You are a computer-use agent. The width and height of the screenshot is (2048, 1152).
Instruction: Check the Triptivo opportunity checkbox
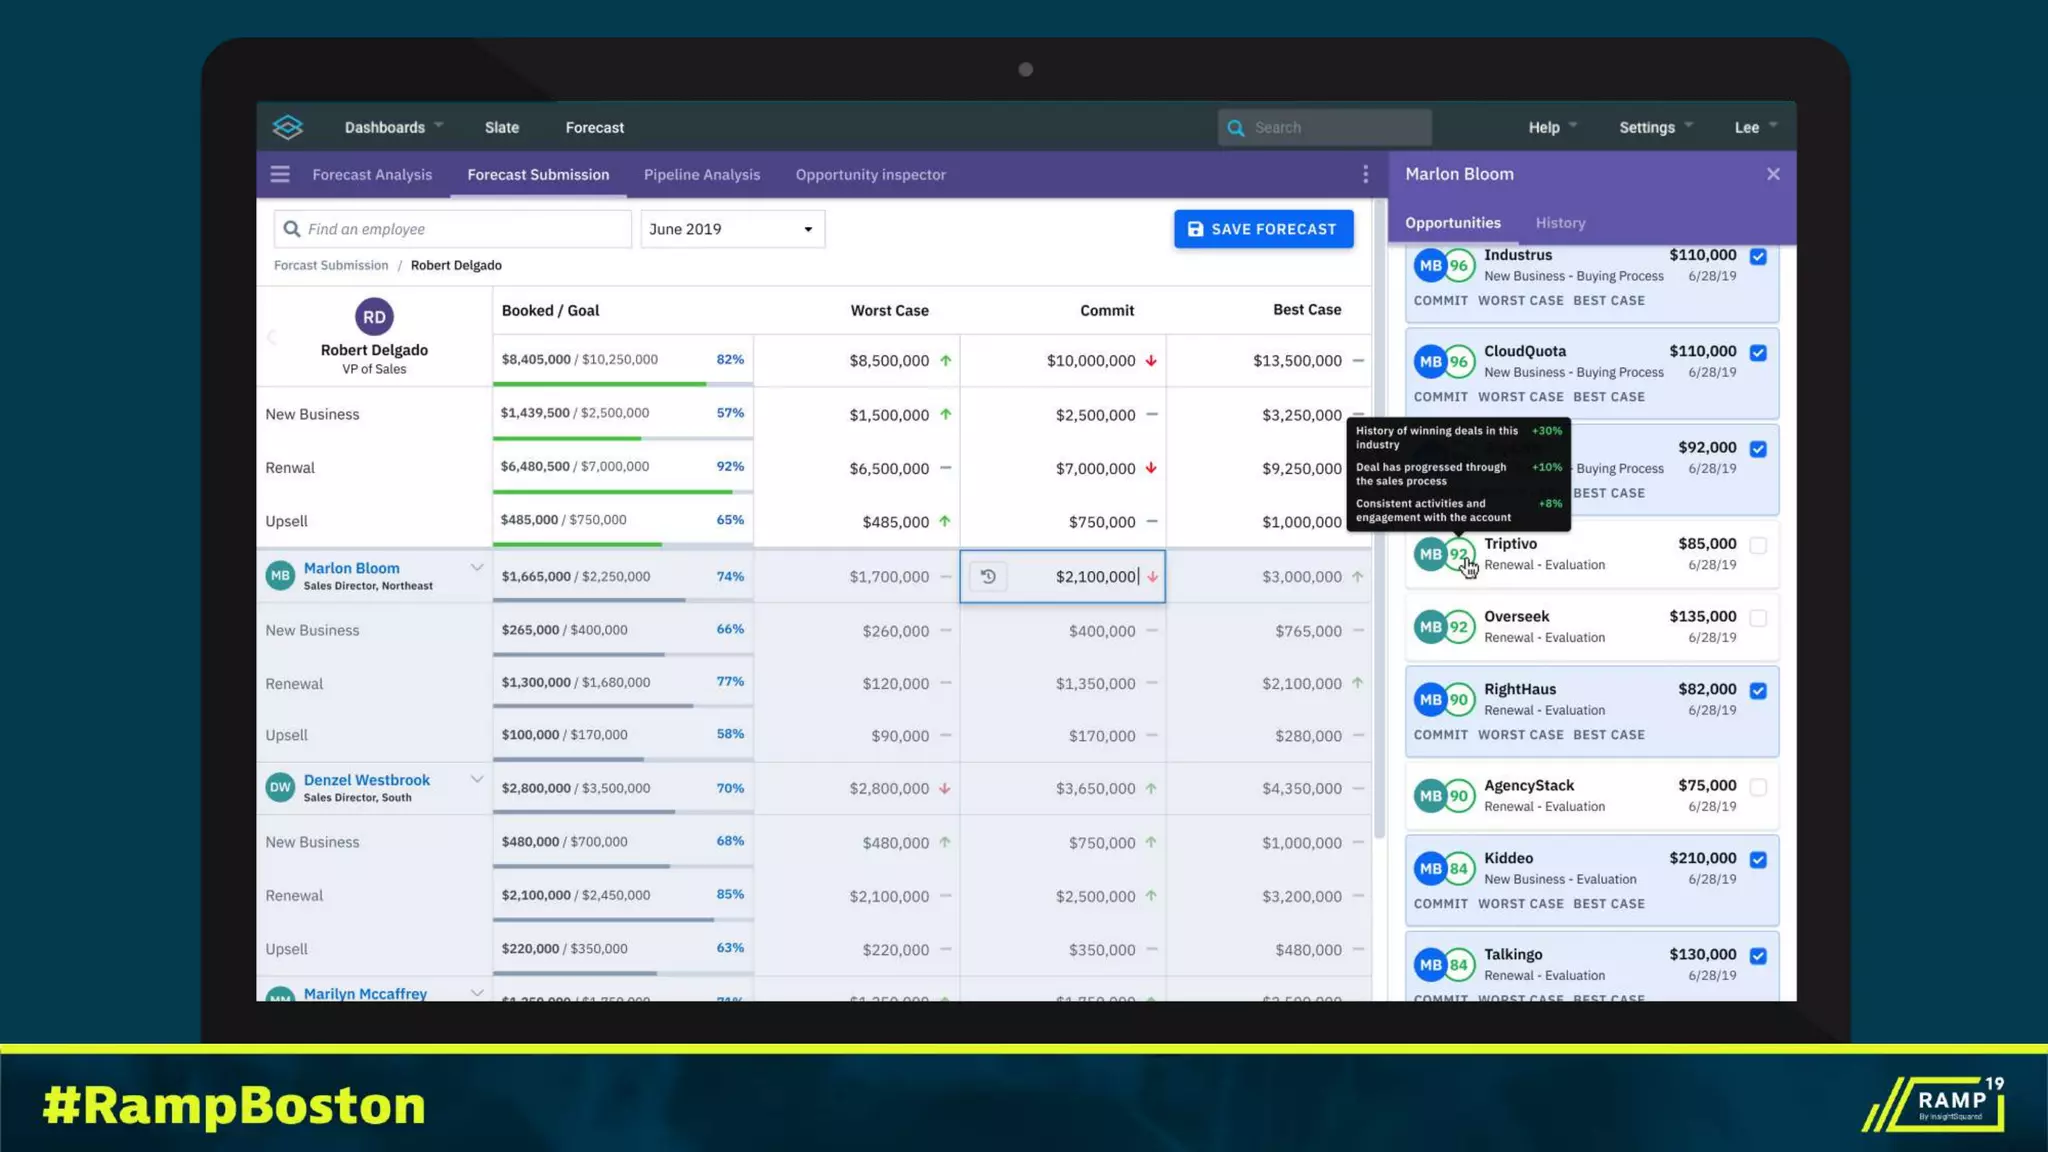[x=1758, y=546]
